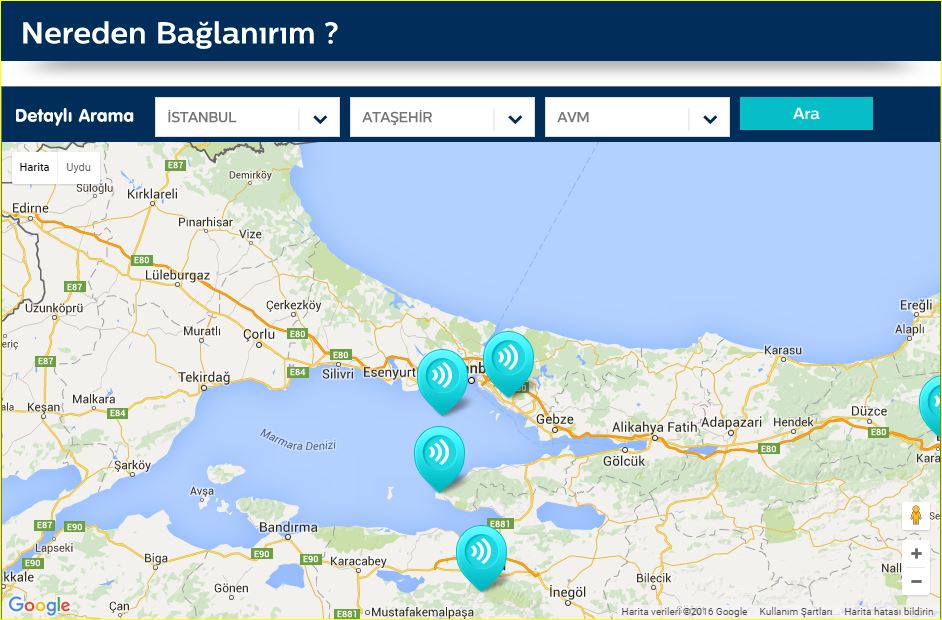Open Google logo link on map
The width and height of the screenshot is (942, 620).
39,605
